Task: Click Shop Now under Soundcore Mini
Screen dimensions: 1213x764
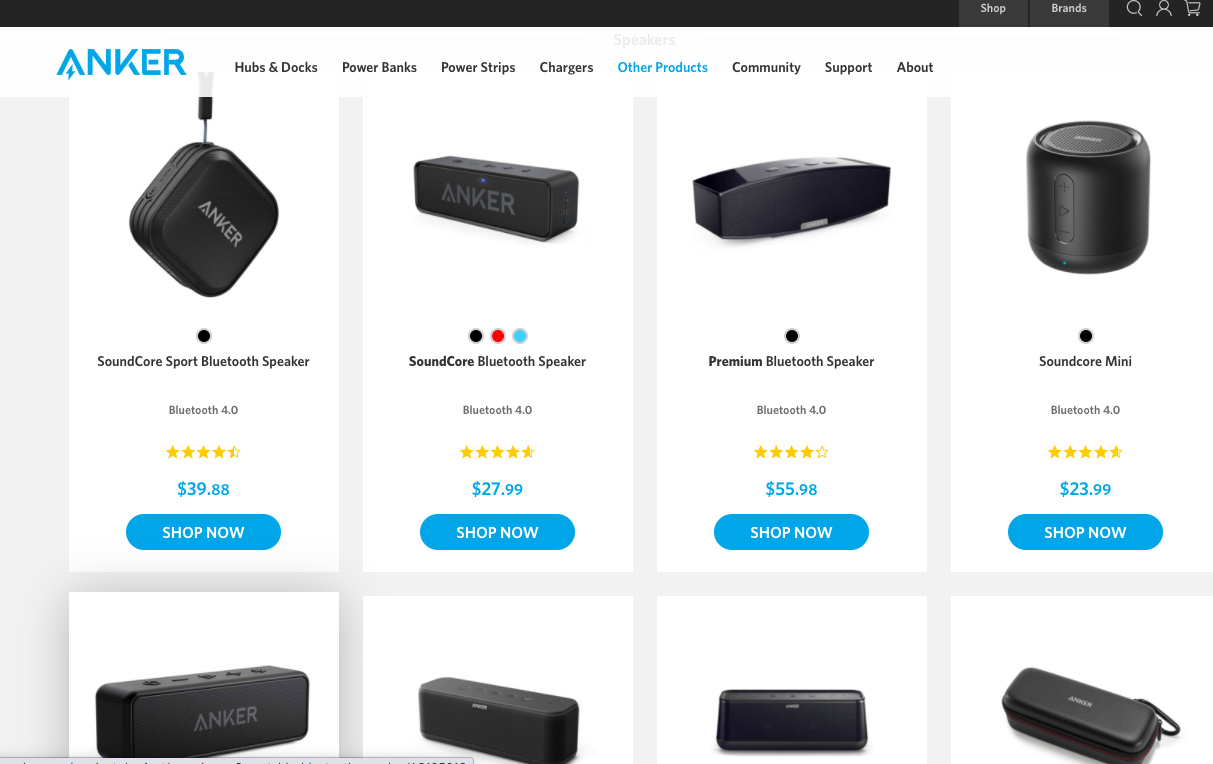Action: 1085,532
